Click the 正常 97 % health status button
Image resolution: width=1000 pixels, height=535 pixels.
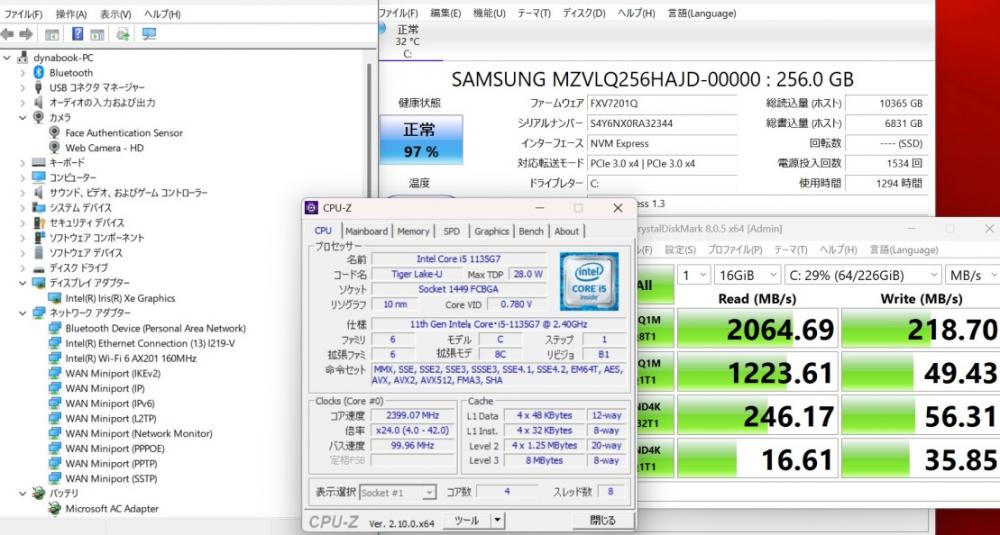point(421,140)
